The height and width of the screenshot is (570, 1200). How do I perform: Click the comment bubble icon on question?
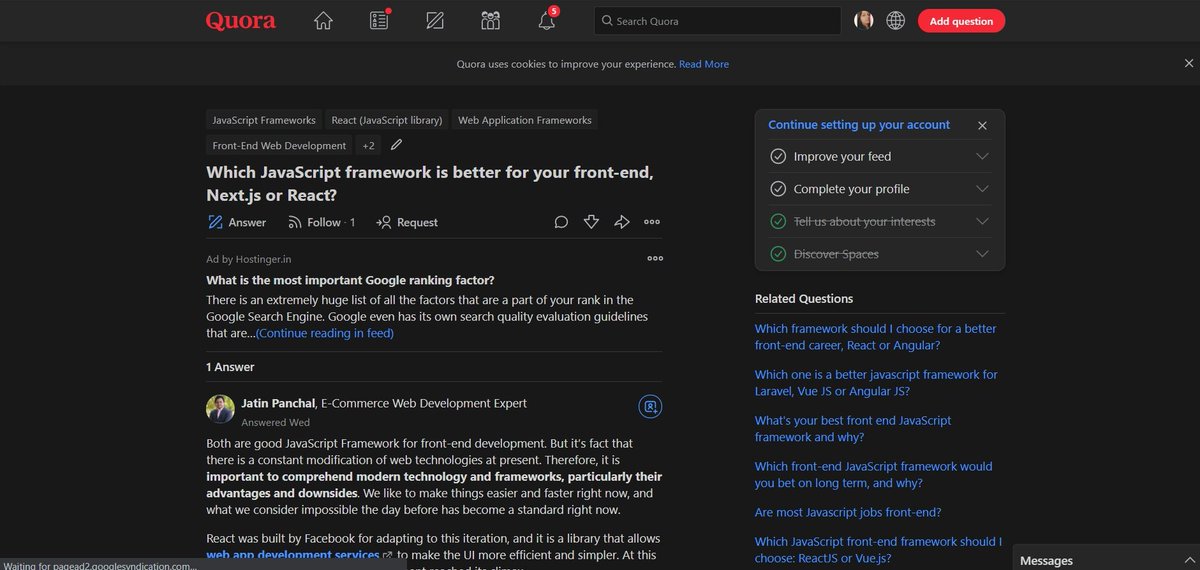(561, 222)
